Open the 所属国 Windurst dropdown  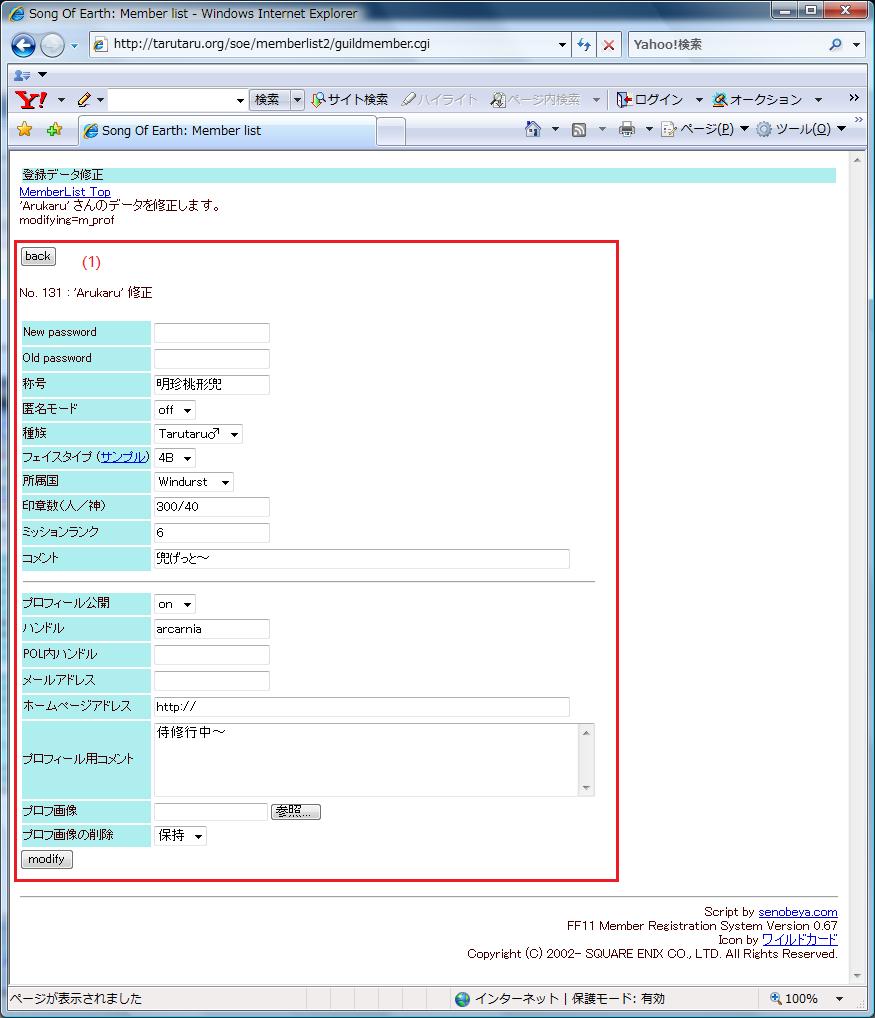pos(194,482)
